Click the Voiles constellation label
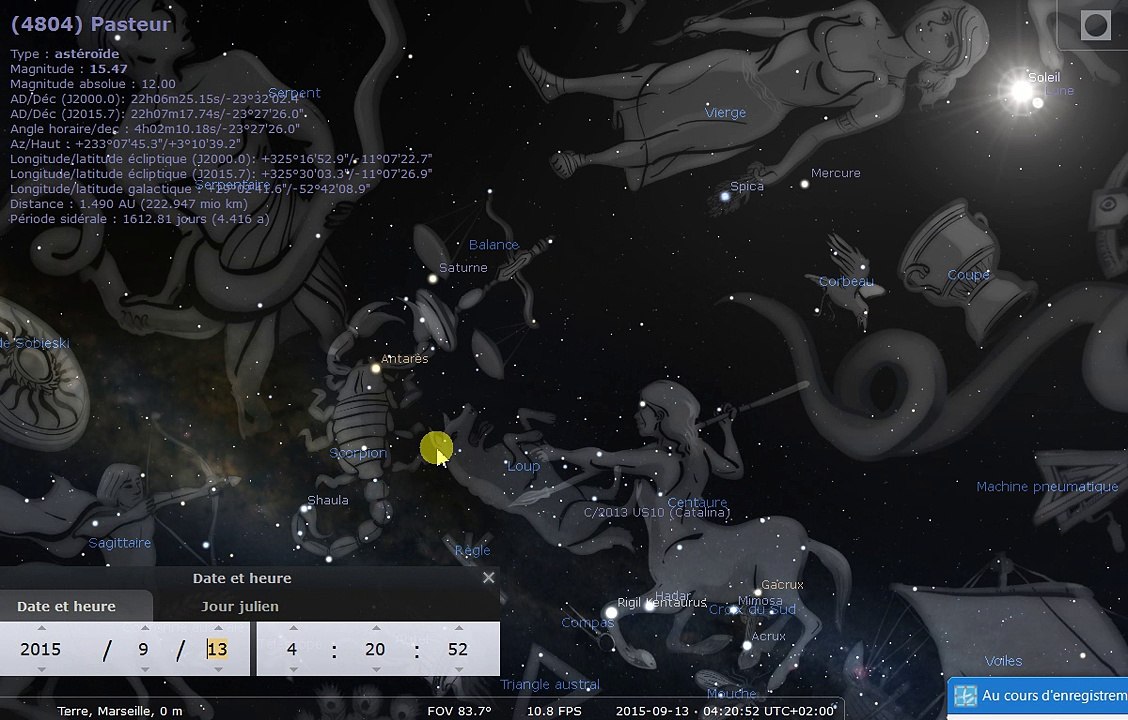The width and height of the screenshot is (1128, 720). (x=1003, y=661)
